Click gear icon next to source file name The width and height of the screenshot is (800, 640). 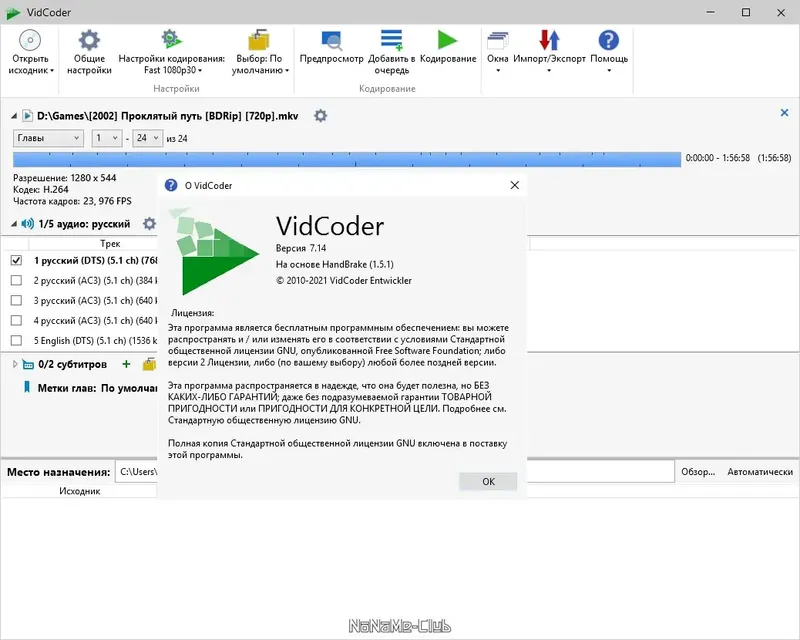click(x=320, y=116)
